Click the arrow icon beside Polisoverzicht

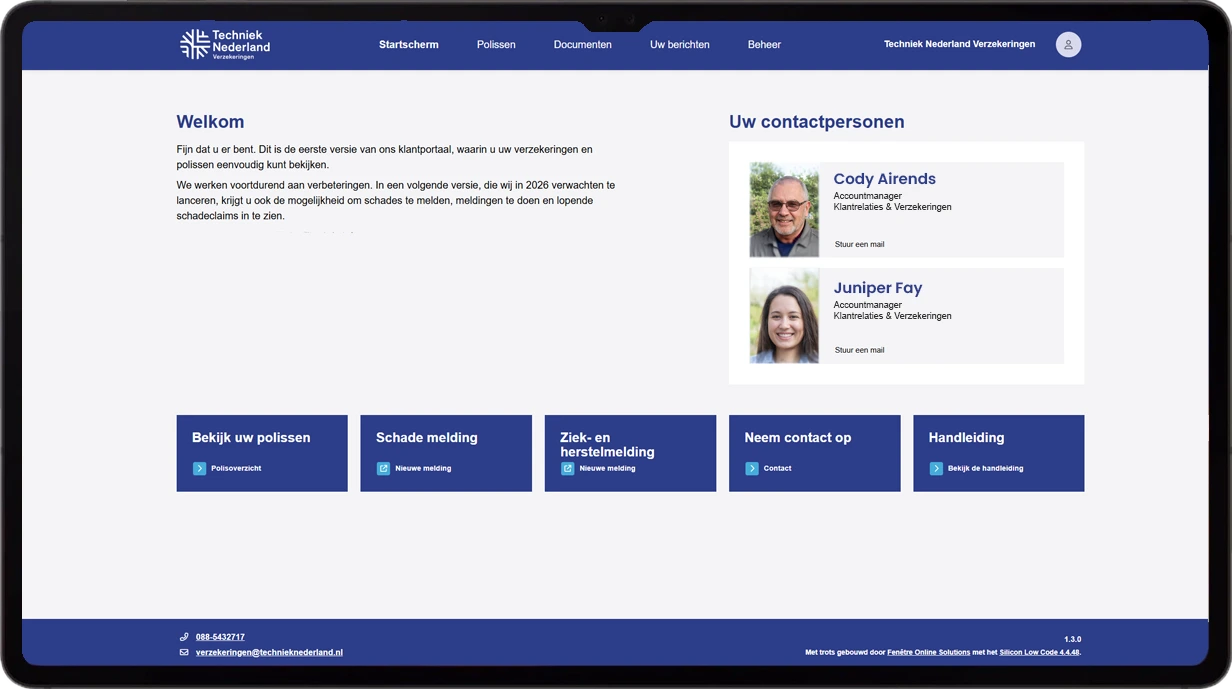199,468
